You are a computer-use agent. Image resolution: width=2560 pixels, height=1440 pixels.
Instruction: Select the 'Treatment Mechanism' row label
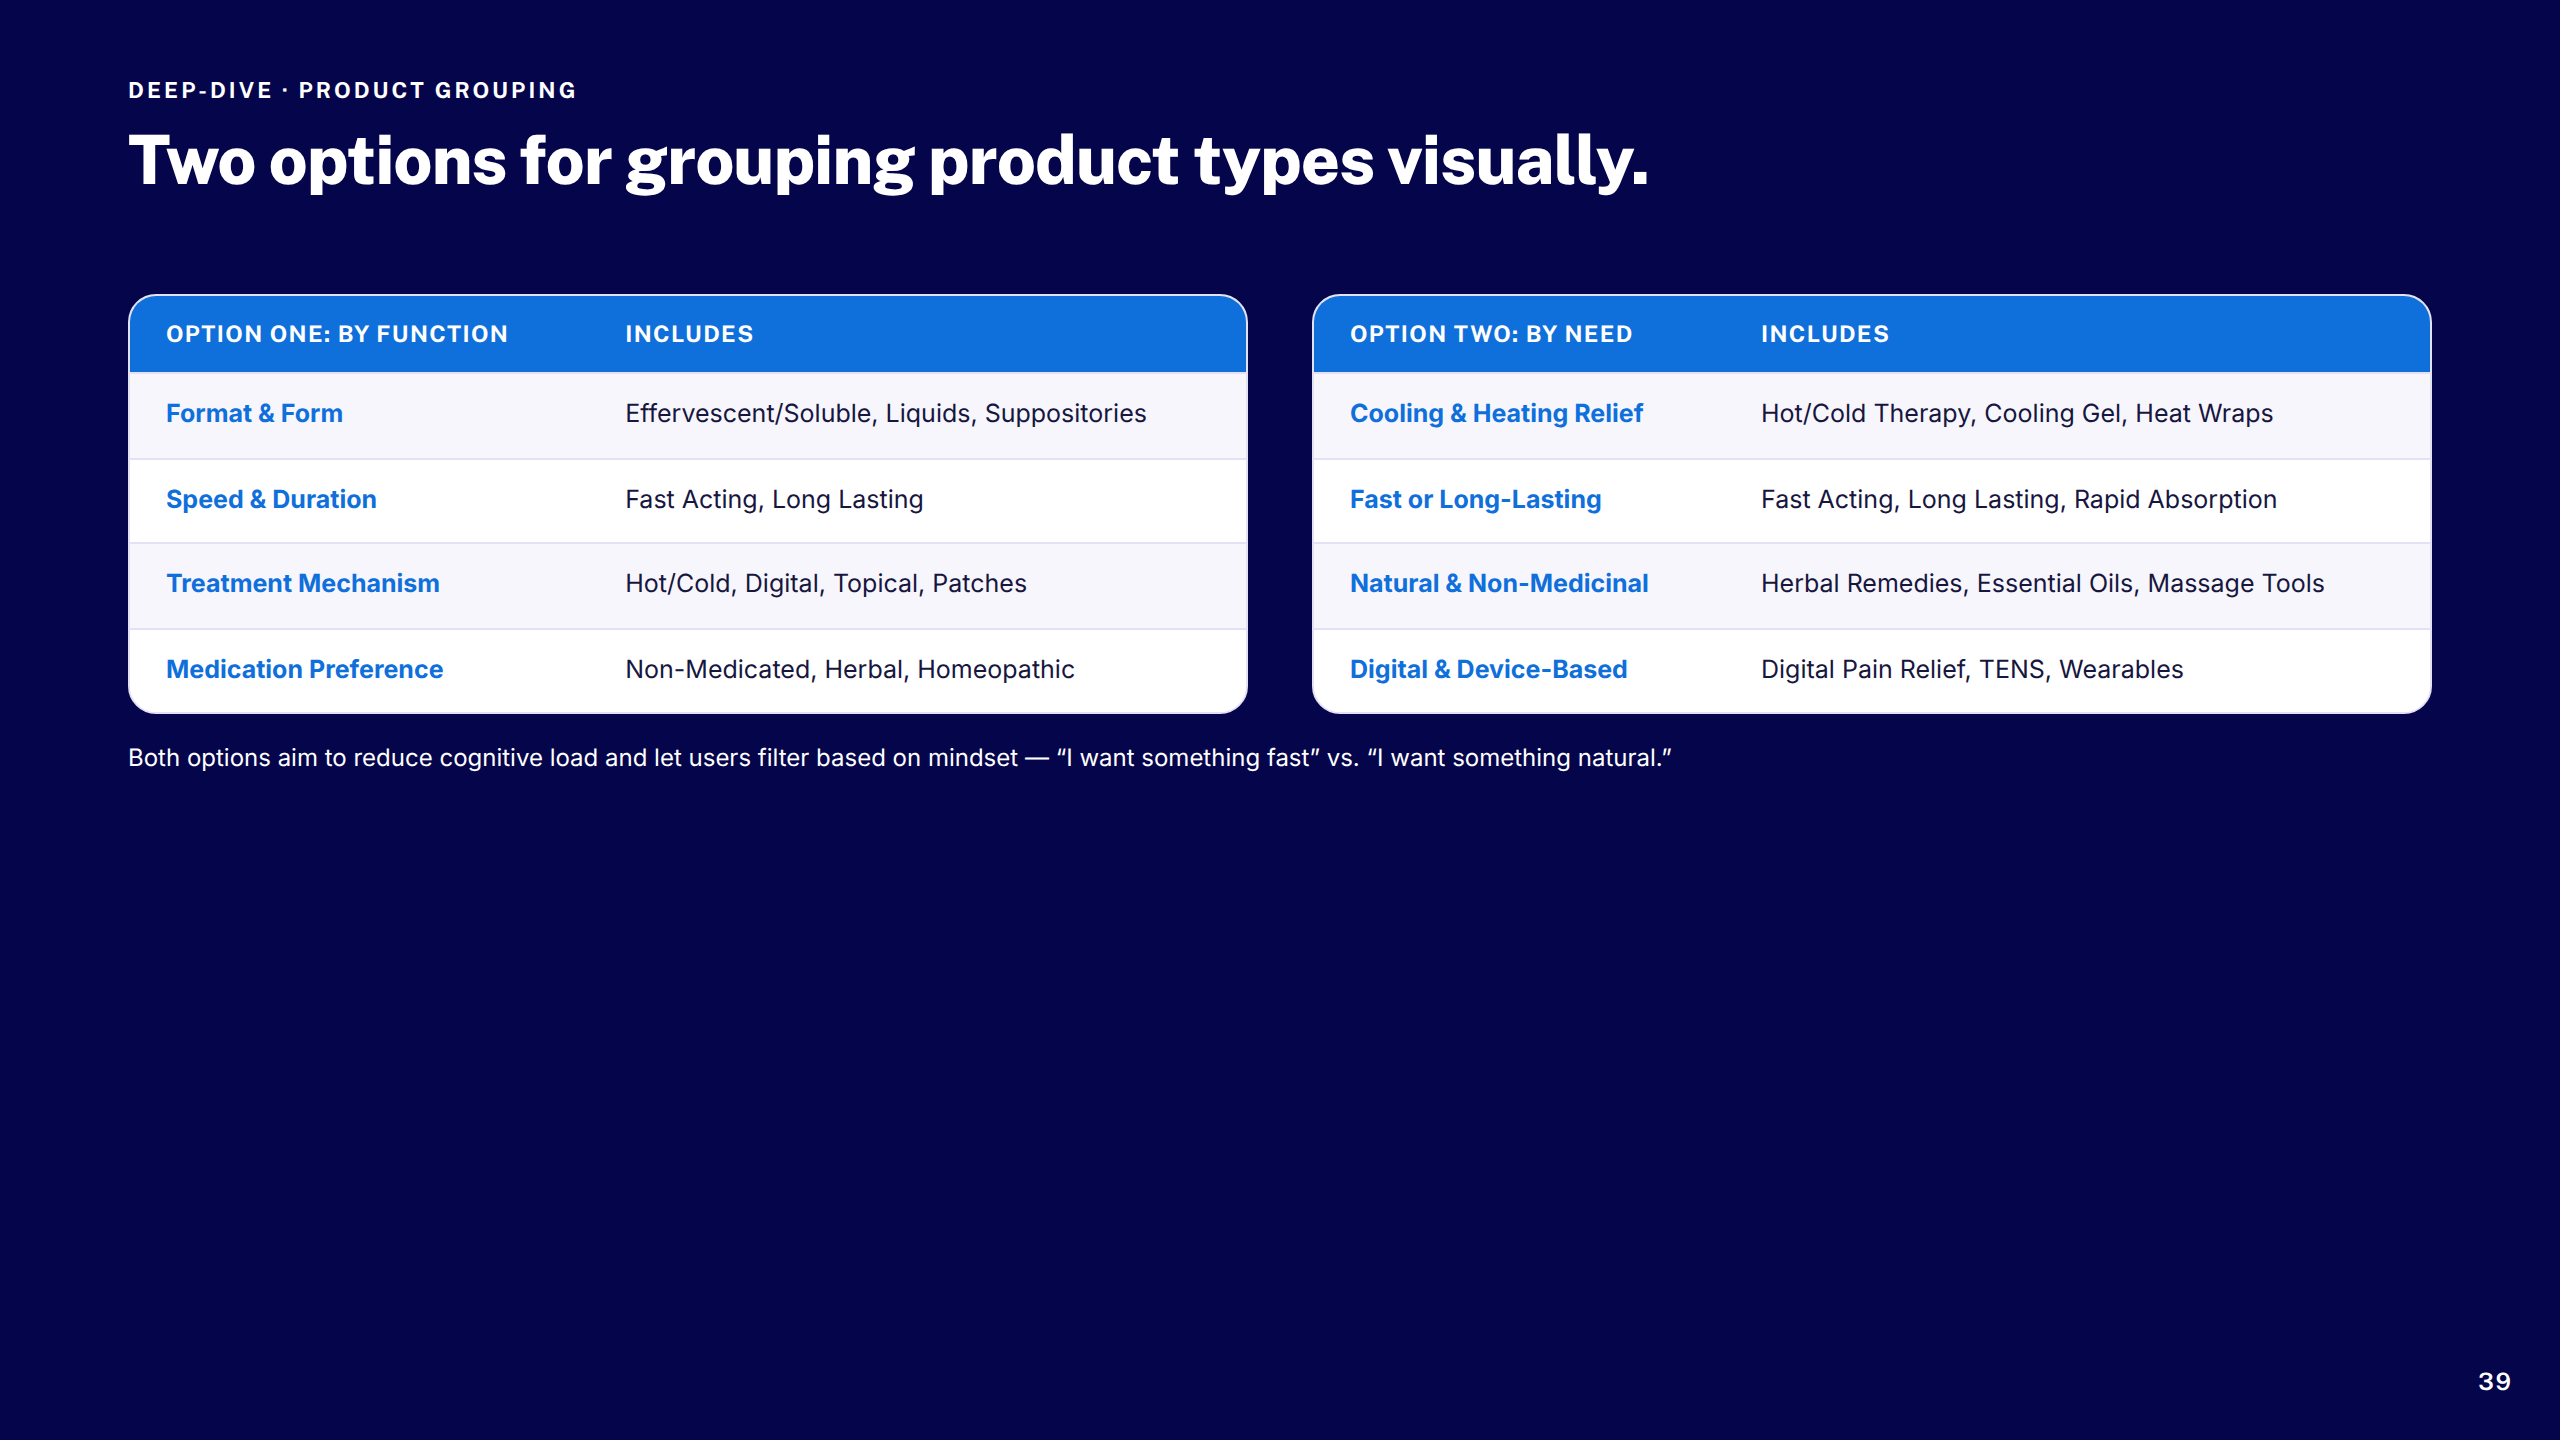coord(302,584)
